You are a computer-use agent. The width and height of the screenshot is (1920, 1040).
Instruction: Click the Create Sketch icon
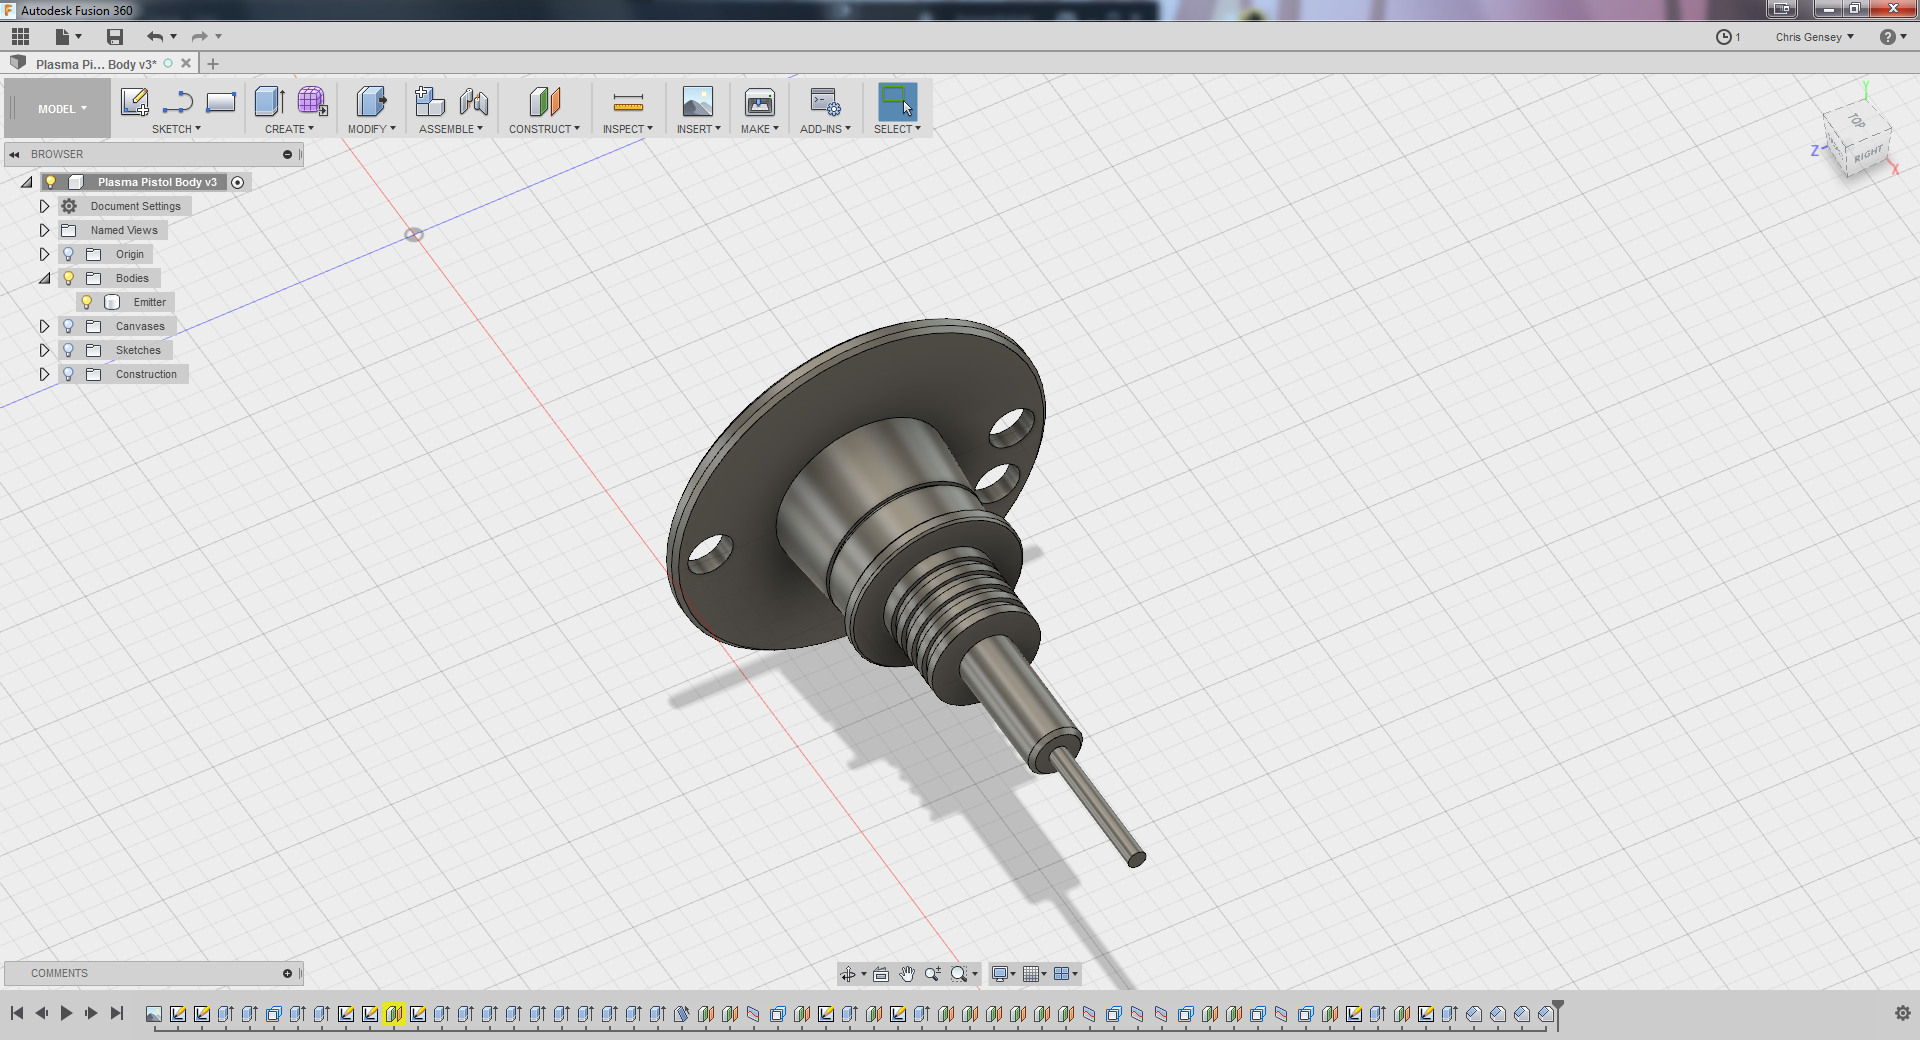(135, 102)
